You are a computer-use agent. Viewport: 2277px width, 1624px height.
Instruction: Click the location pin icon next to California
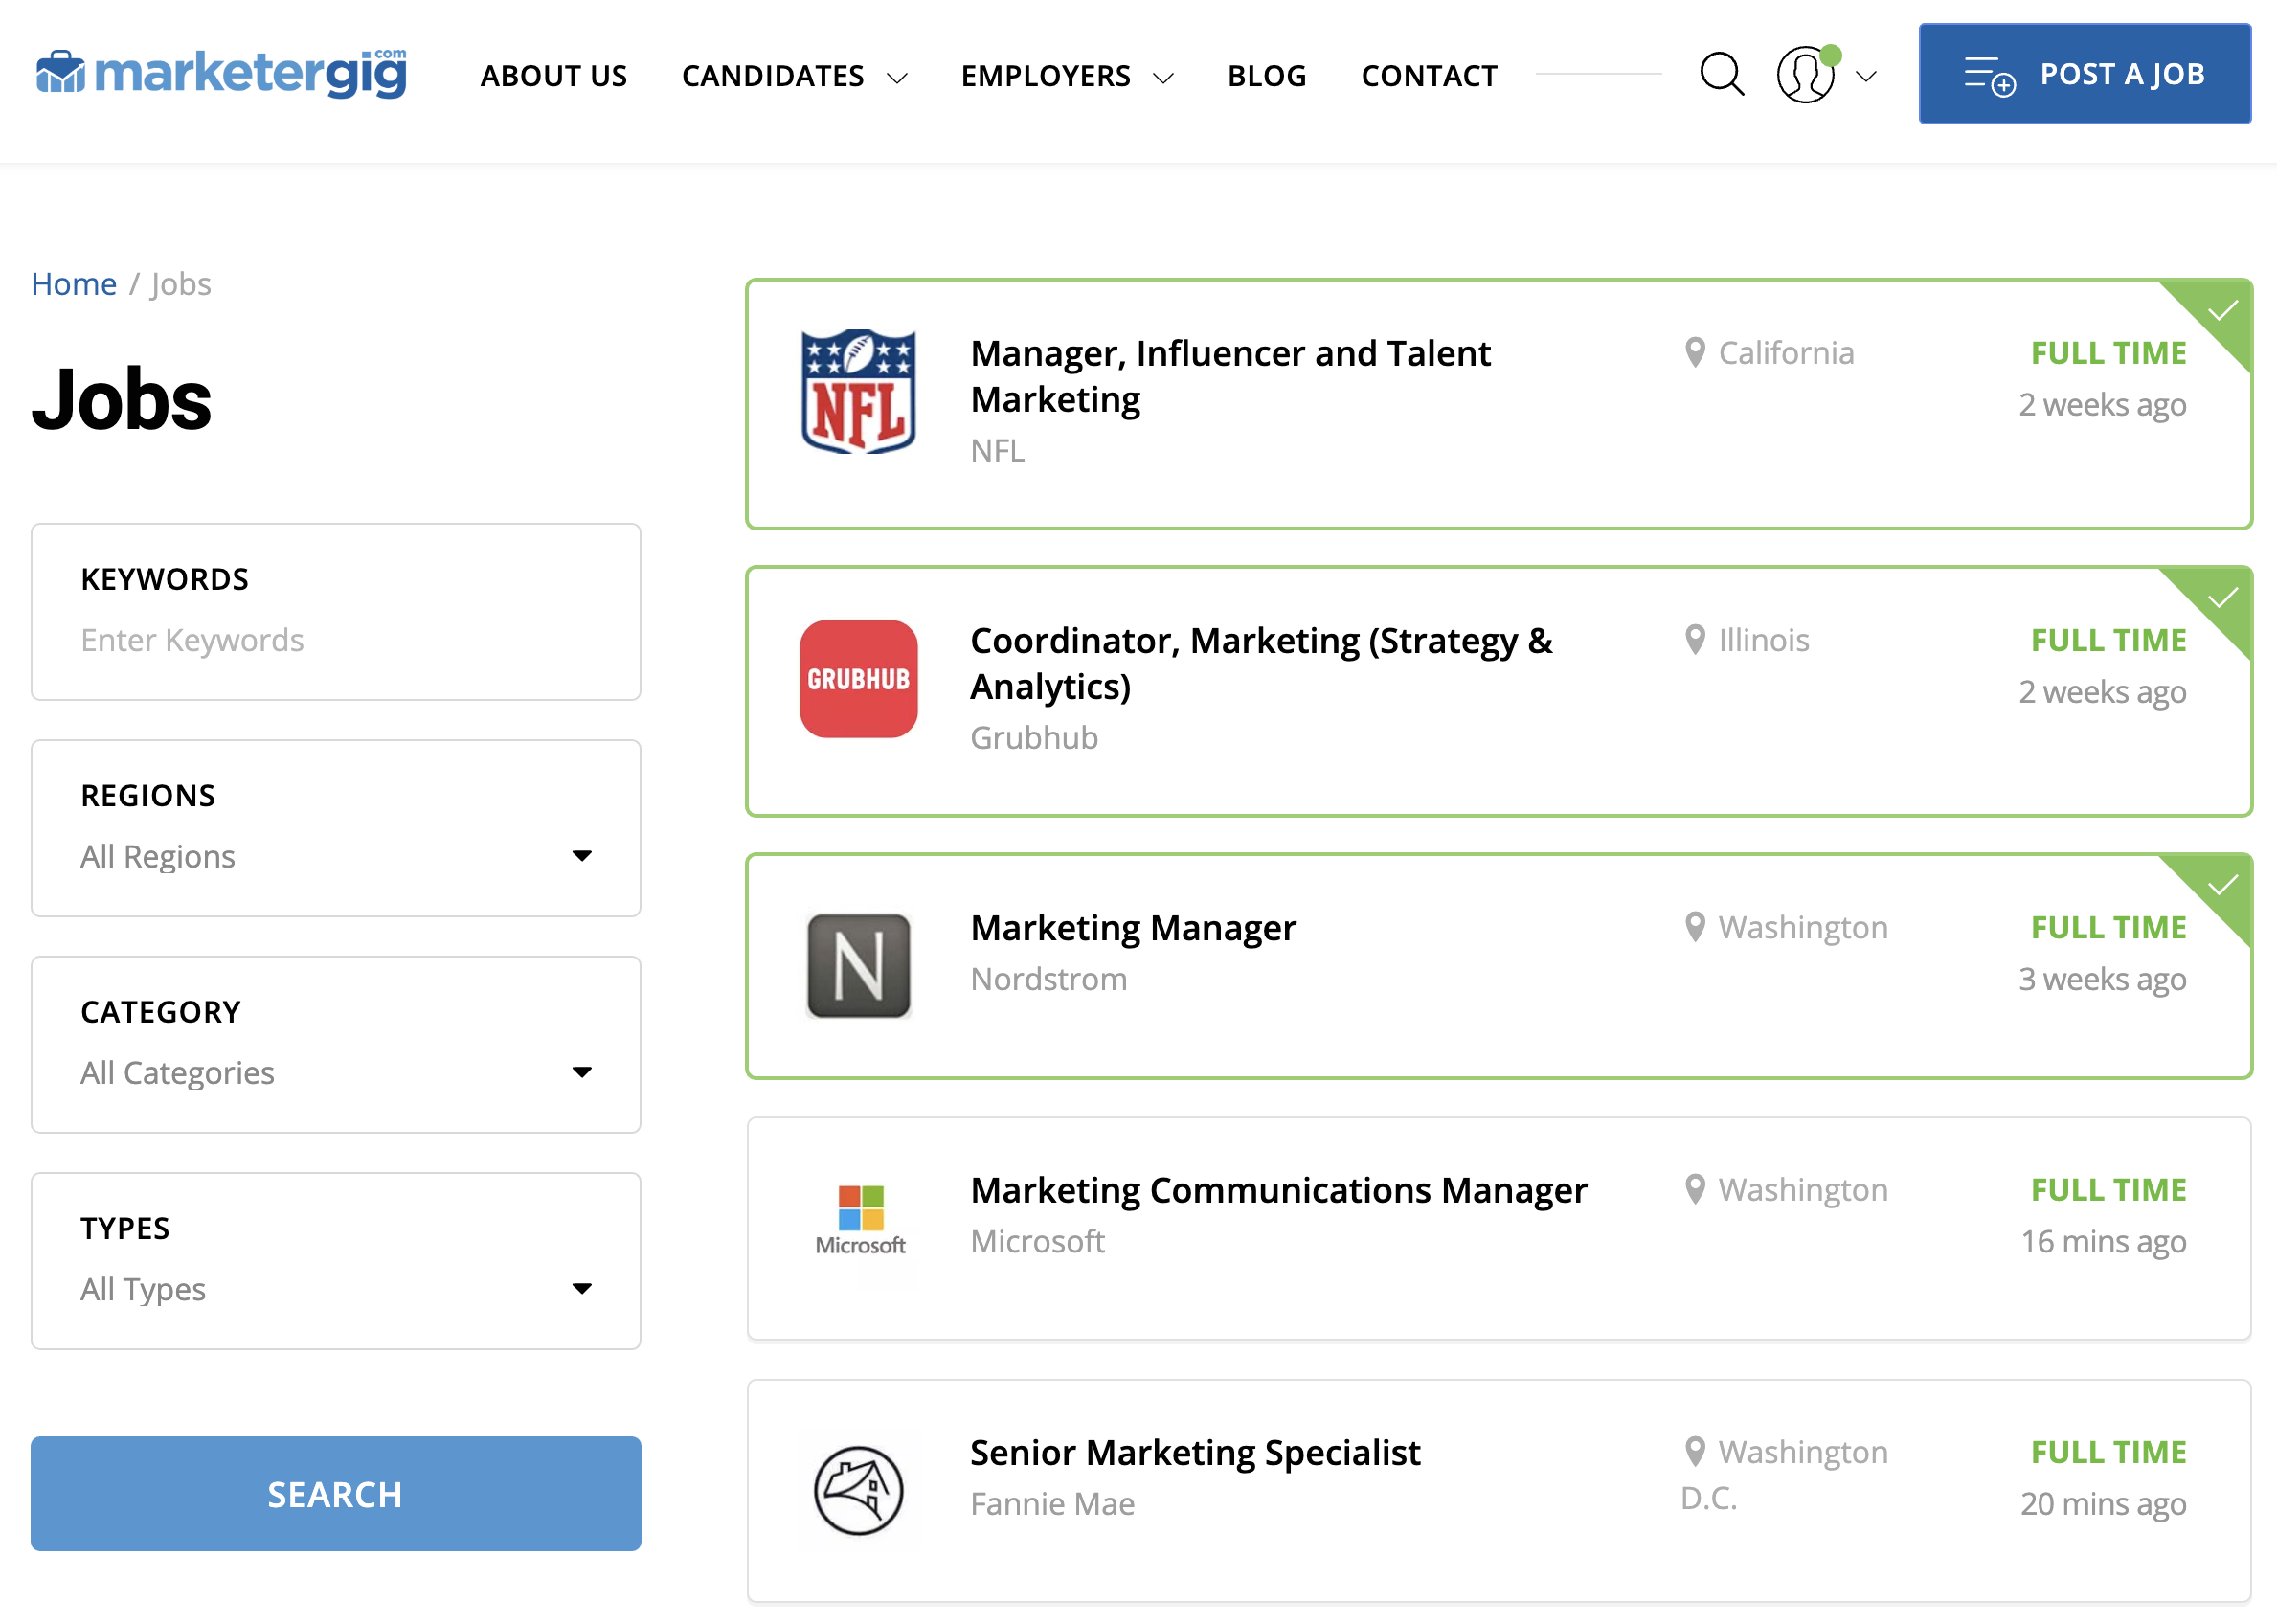(x=1693, y=352)
